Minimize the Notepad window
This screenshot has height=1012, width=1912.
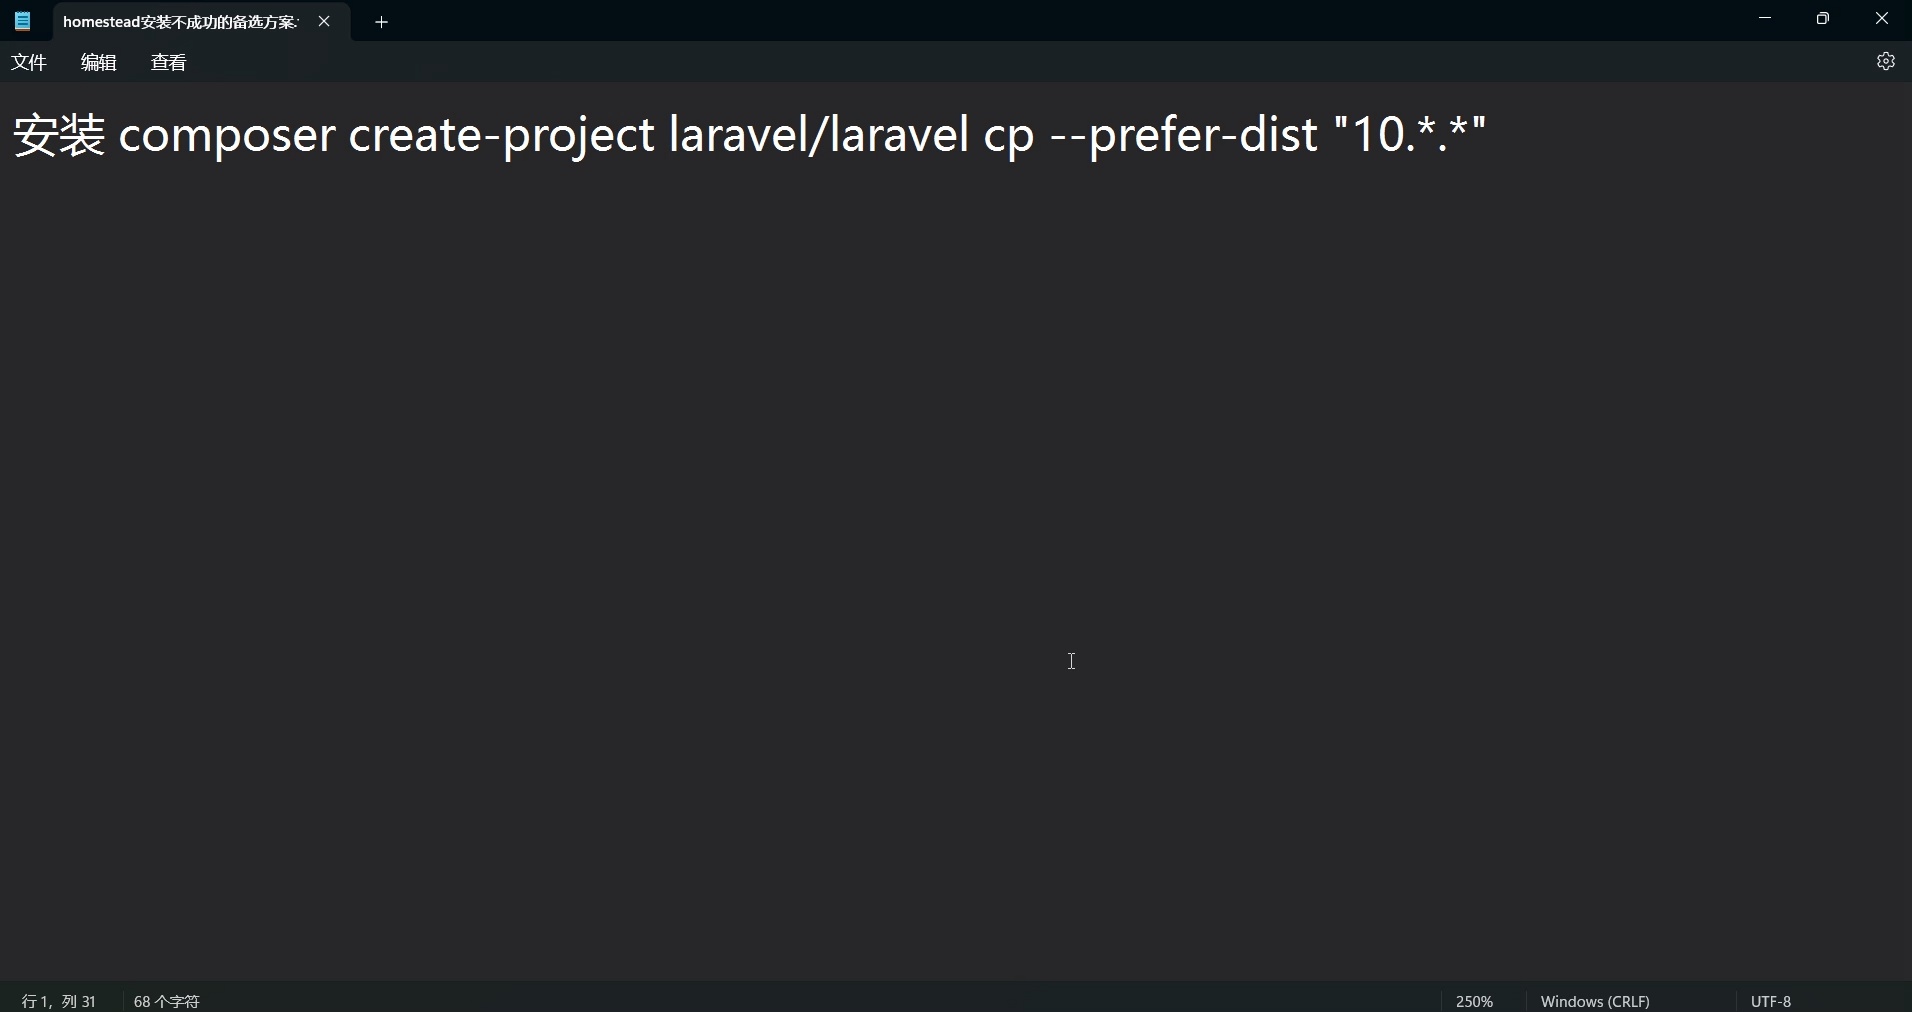1764,18
